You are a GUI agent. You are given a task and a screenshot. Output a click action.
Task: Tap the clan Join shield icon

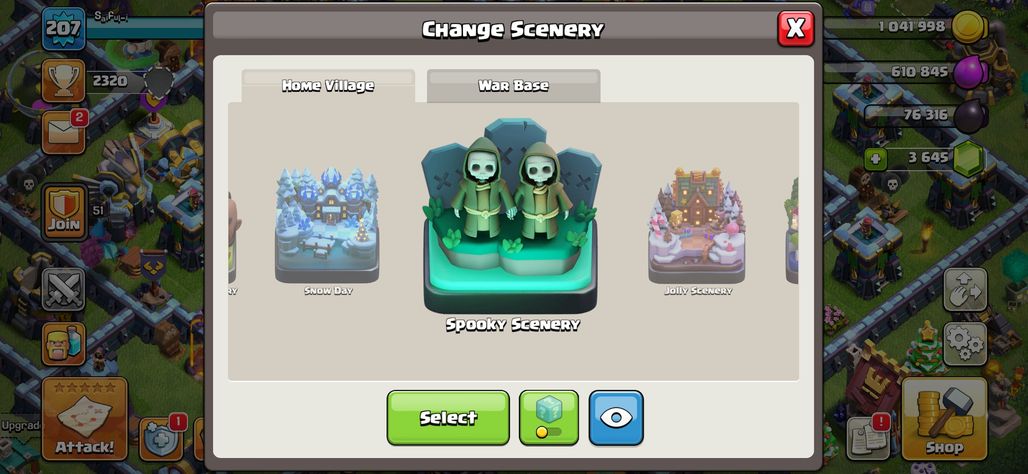[x=64, y=212]
